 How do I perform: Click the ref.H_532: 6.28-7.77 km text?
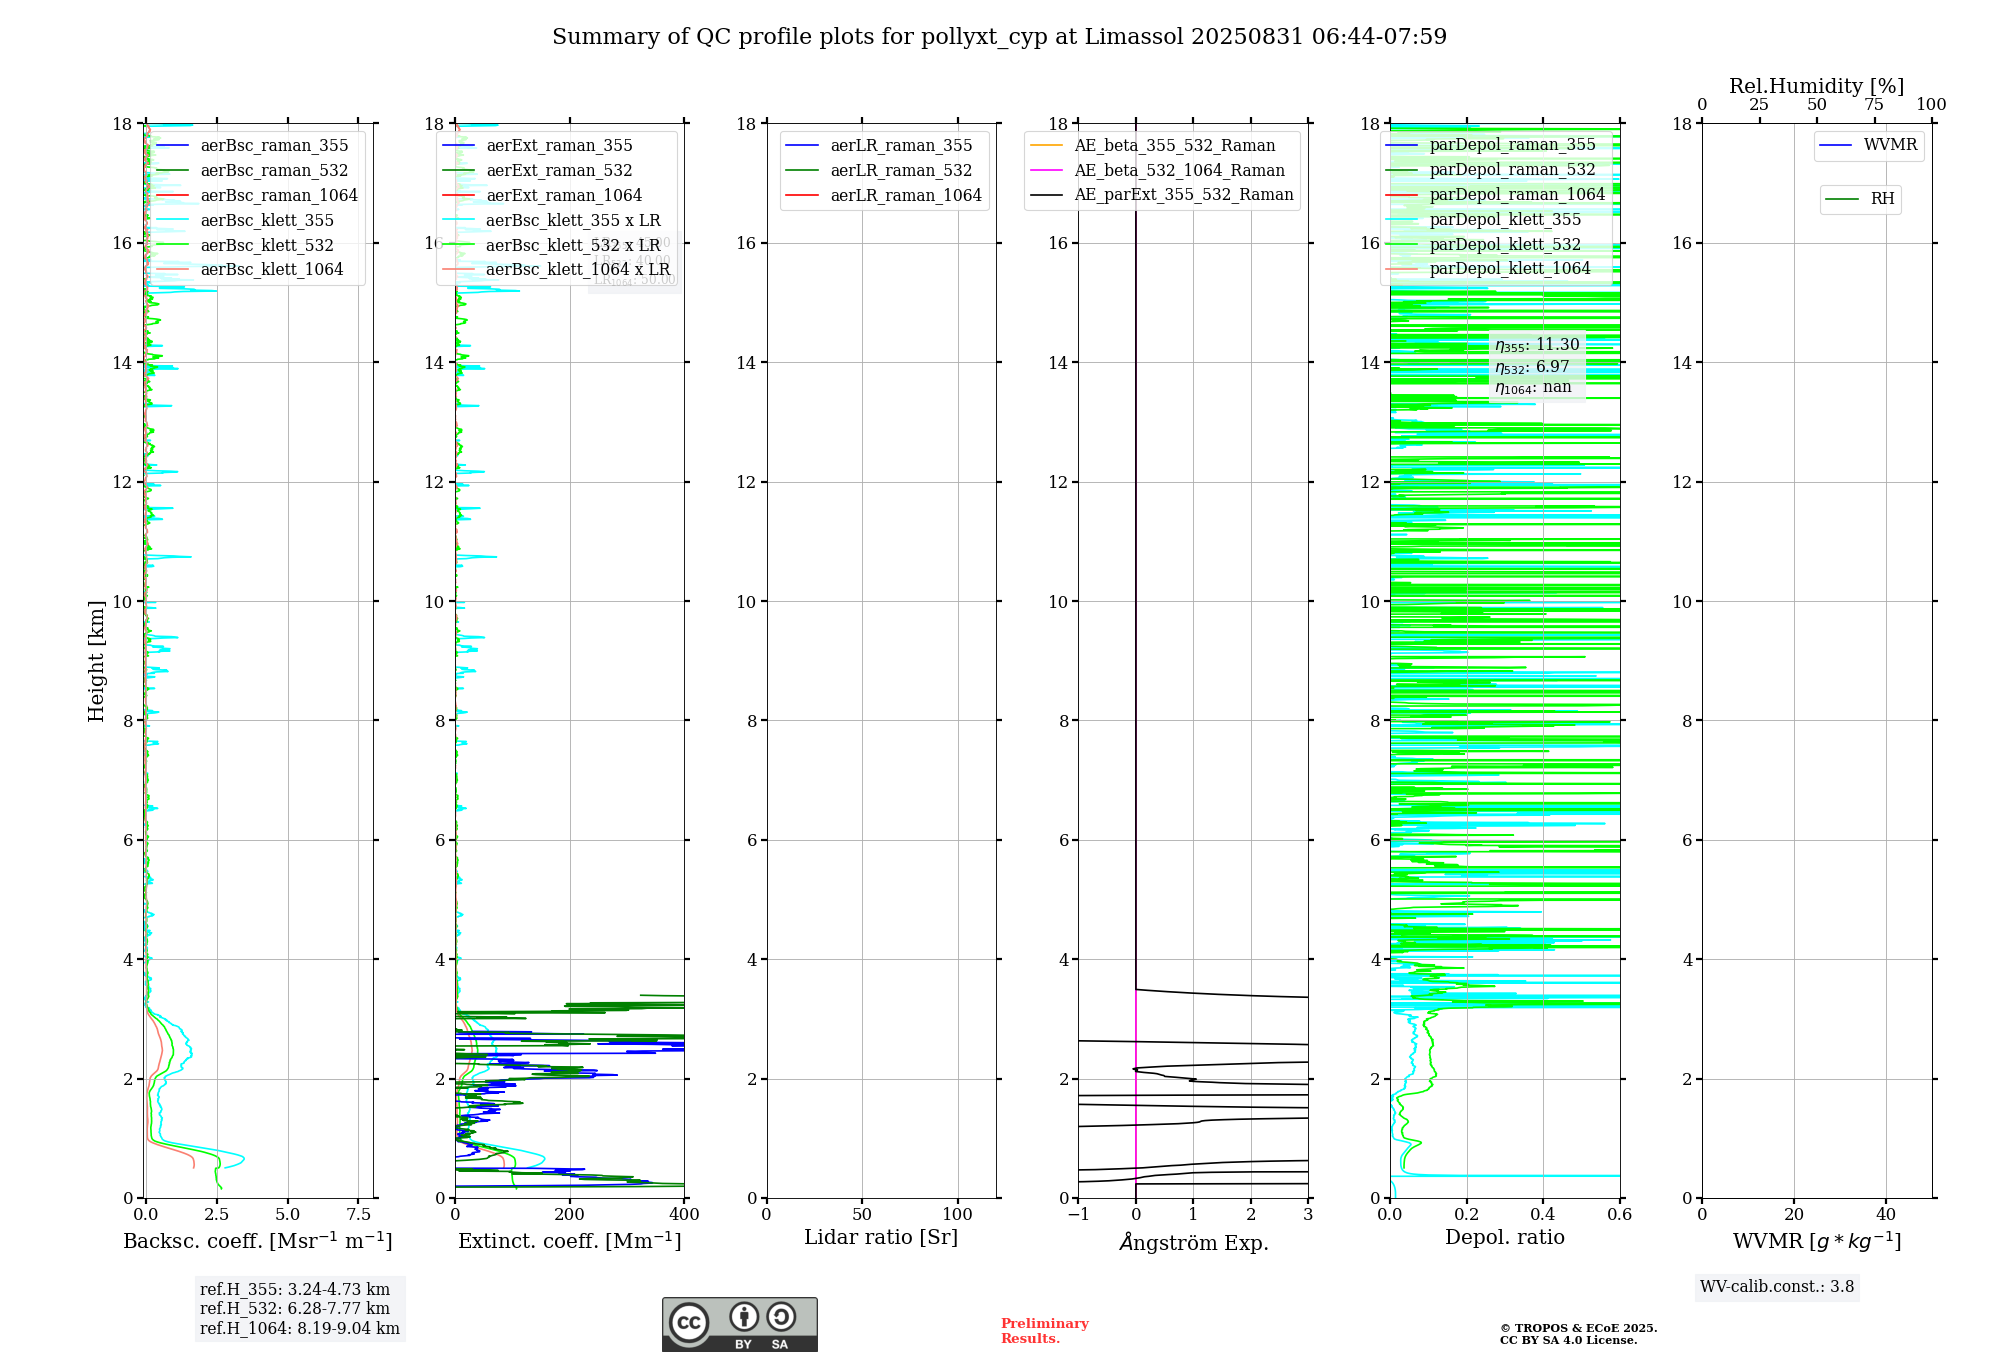[x=295, y=1309]
